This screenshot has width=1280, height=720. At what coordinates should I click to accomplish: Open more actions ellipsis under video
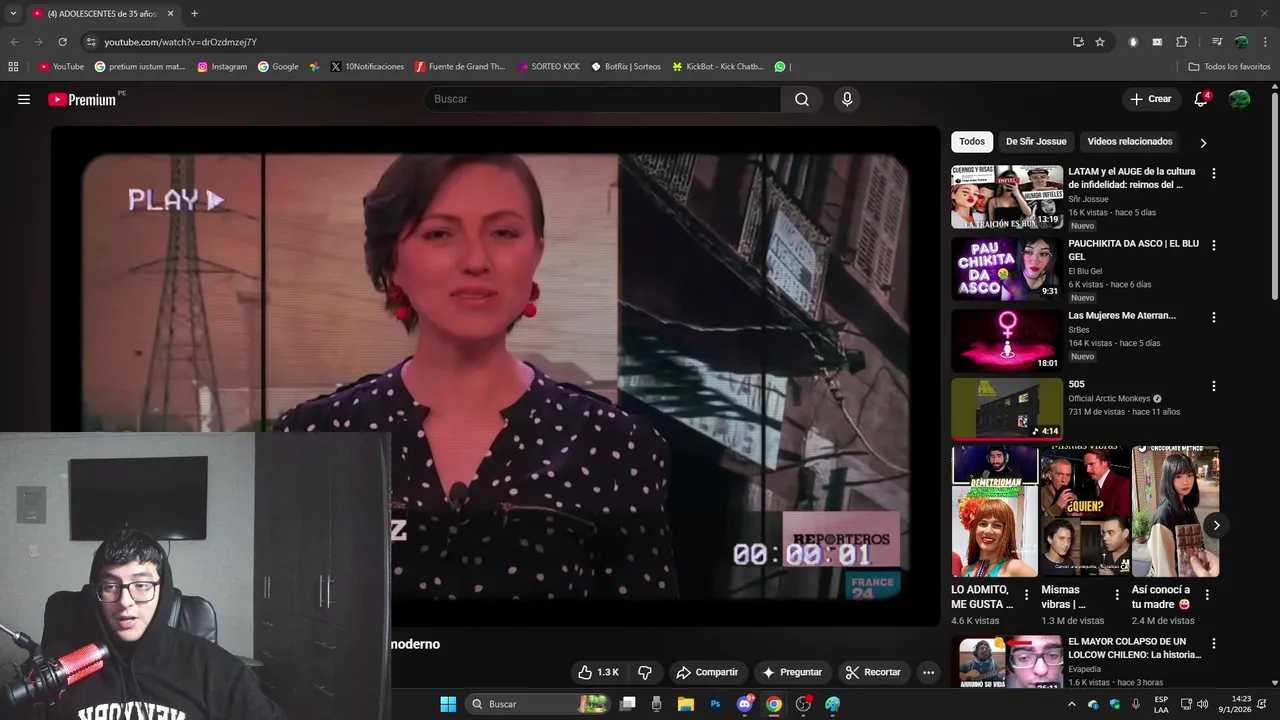click(x=928, y=672)
